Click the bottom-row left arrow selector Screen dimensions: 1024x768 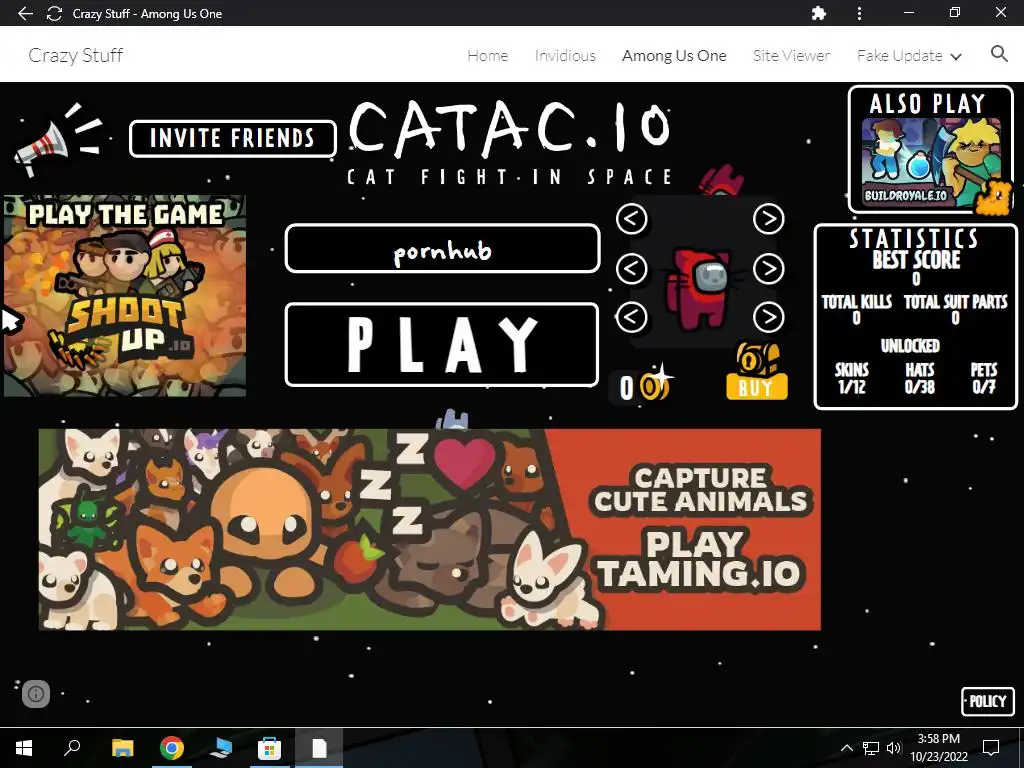point(632,317)
